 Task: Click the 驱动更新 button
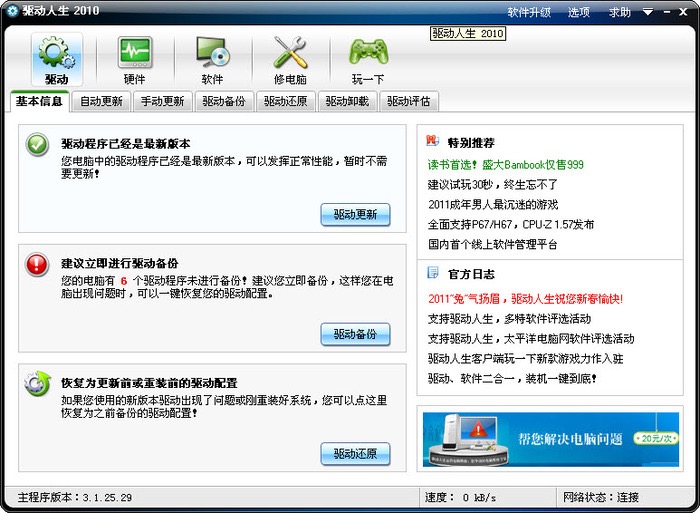(355, 215)
